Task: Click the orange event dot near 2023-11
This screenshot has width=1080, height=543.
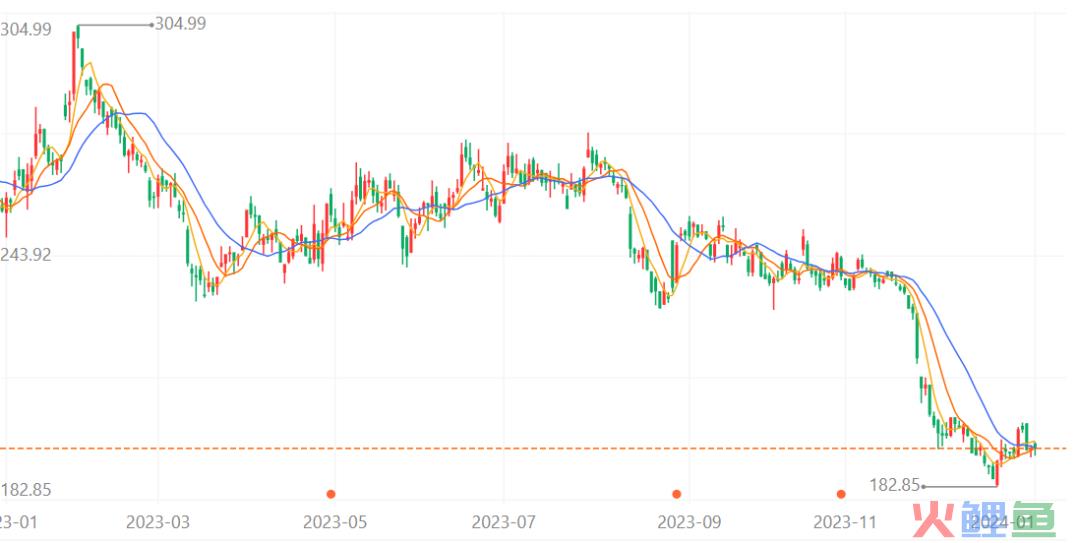Action: [841, 493]
